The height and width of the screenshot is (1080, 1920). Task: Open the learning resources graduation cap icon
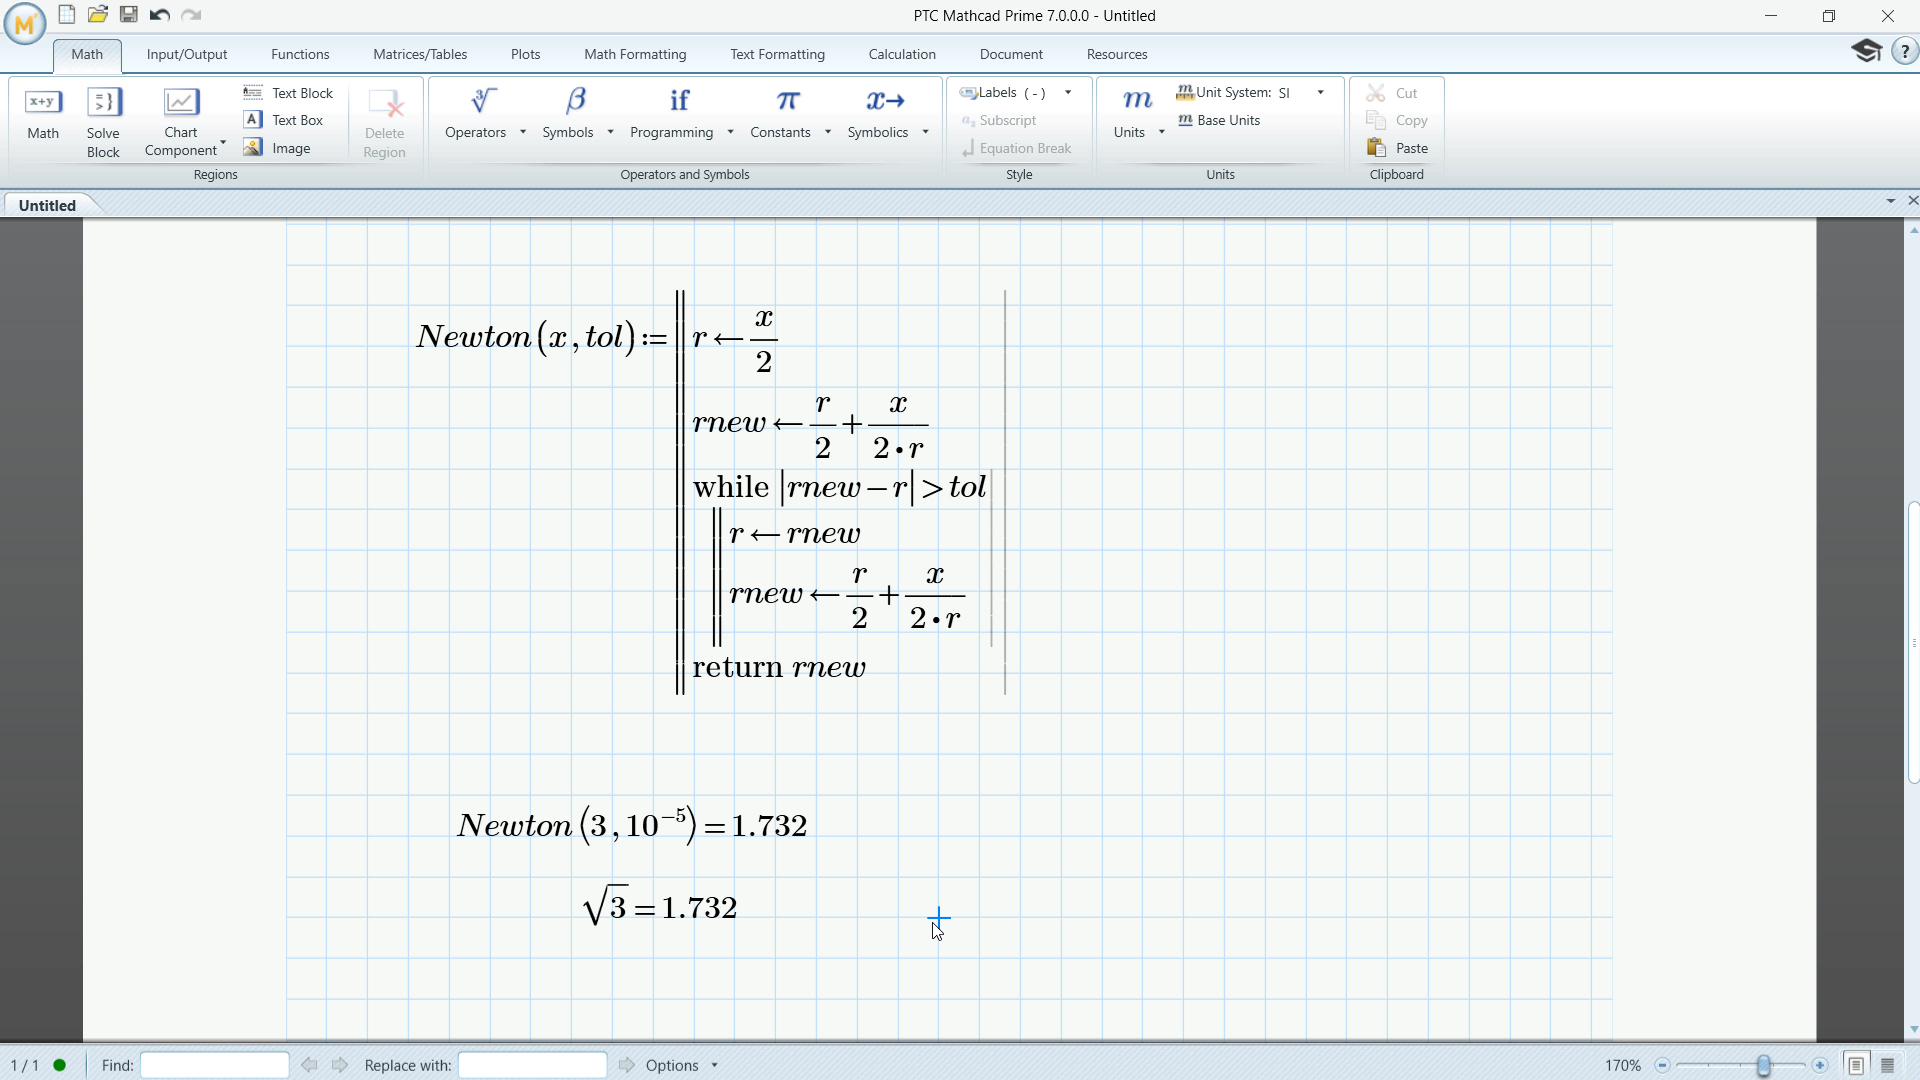coord(1866,51)
